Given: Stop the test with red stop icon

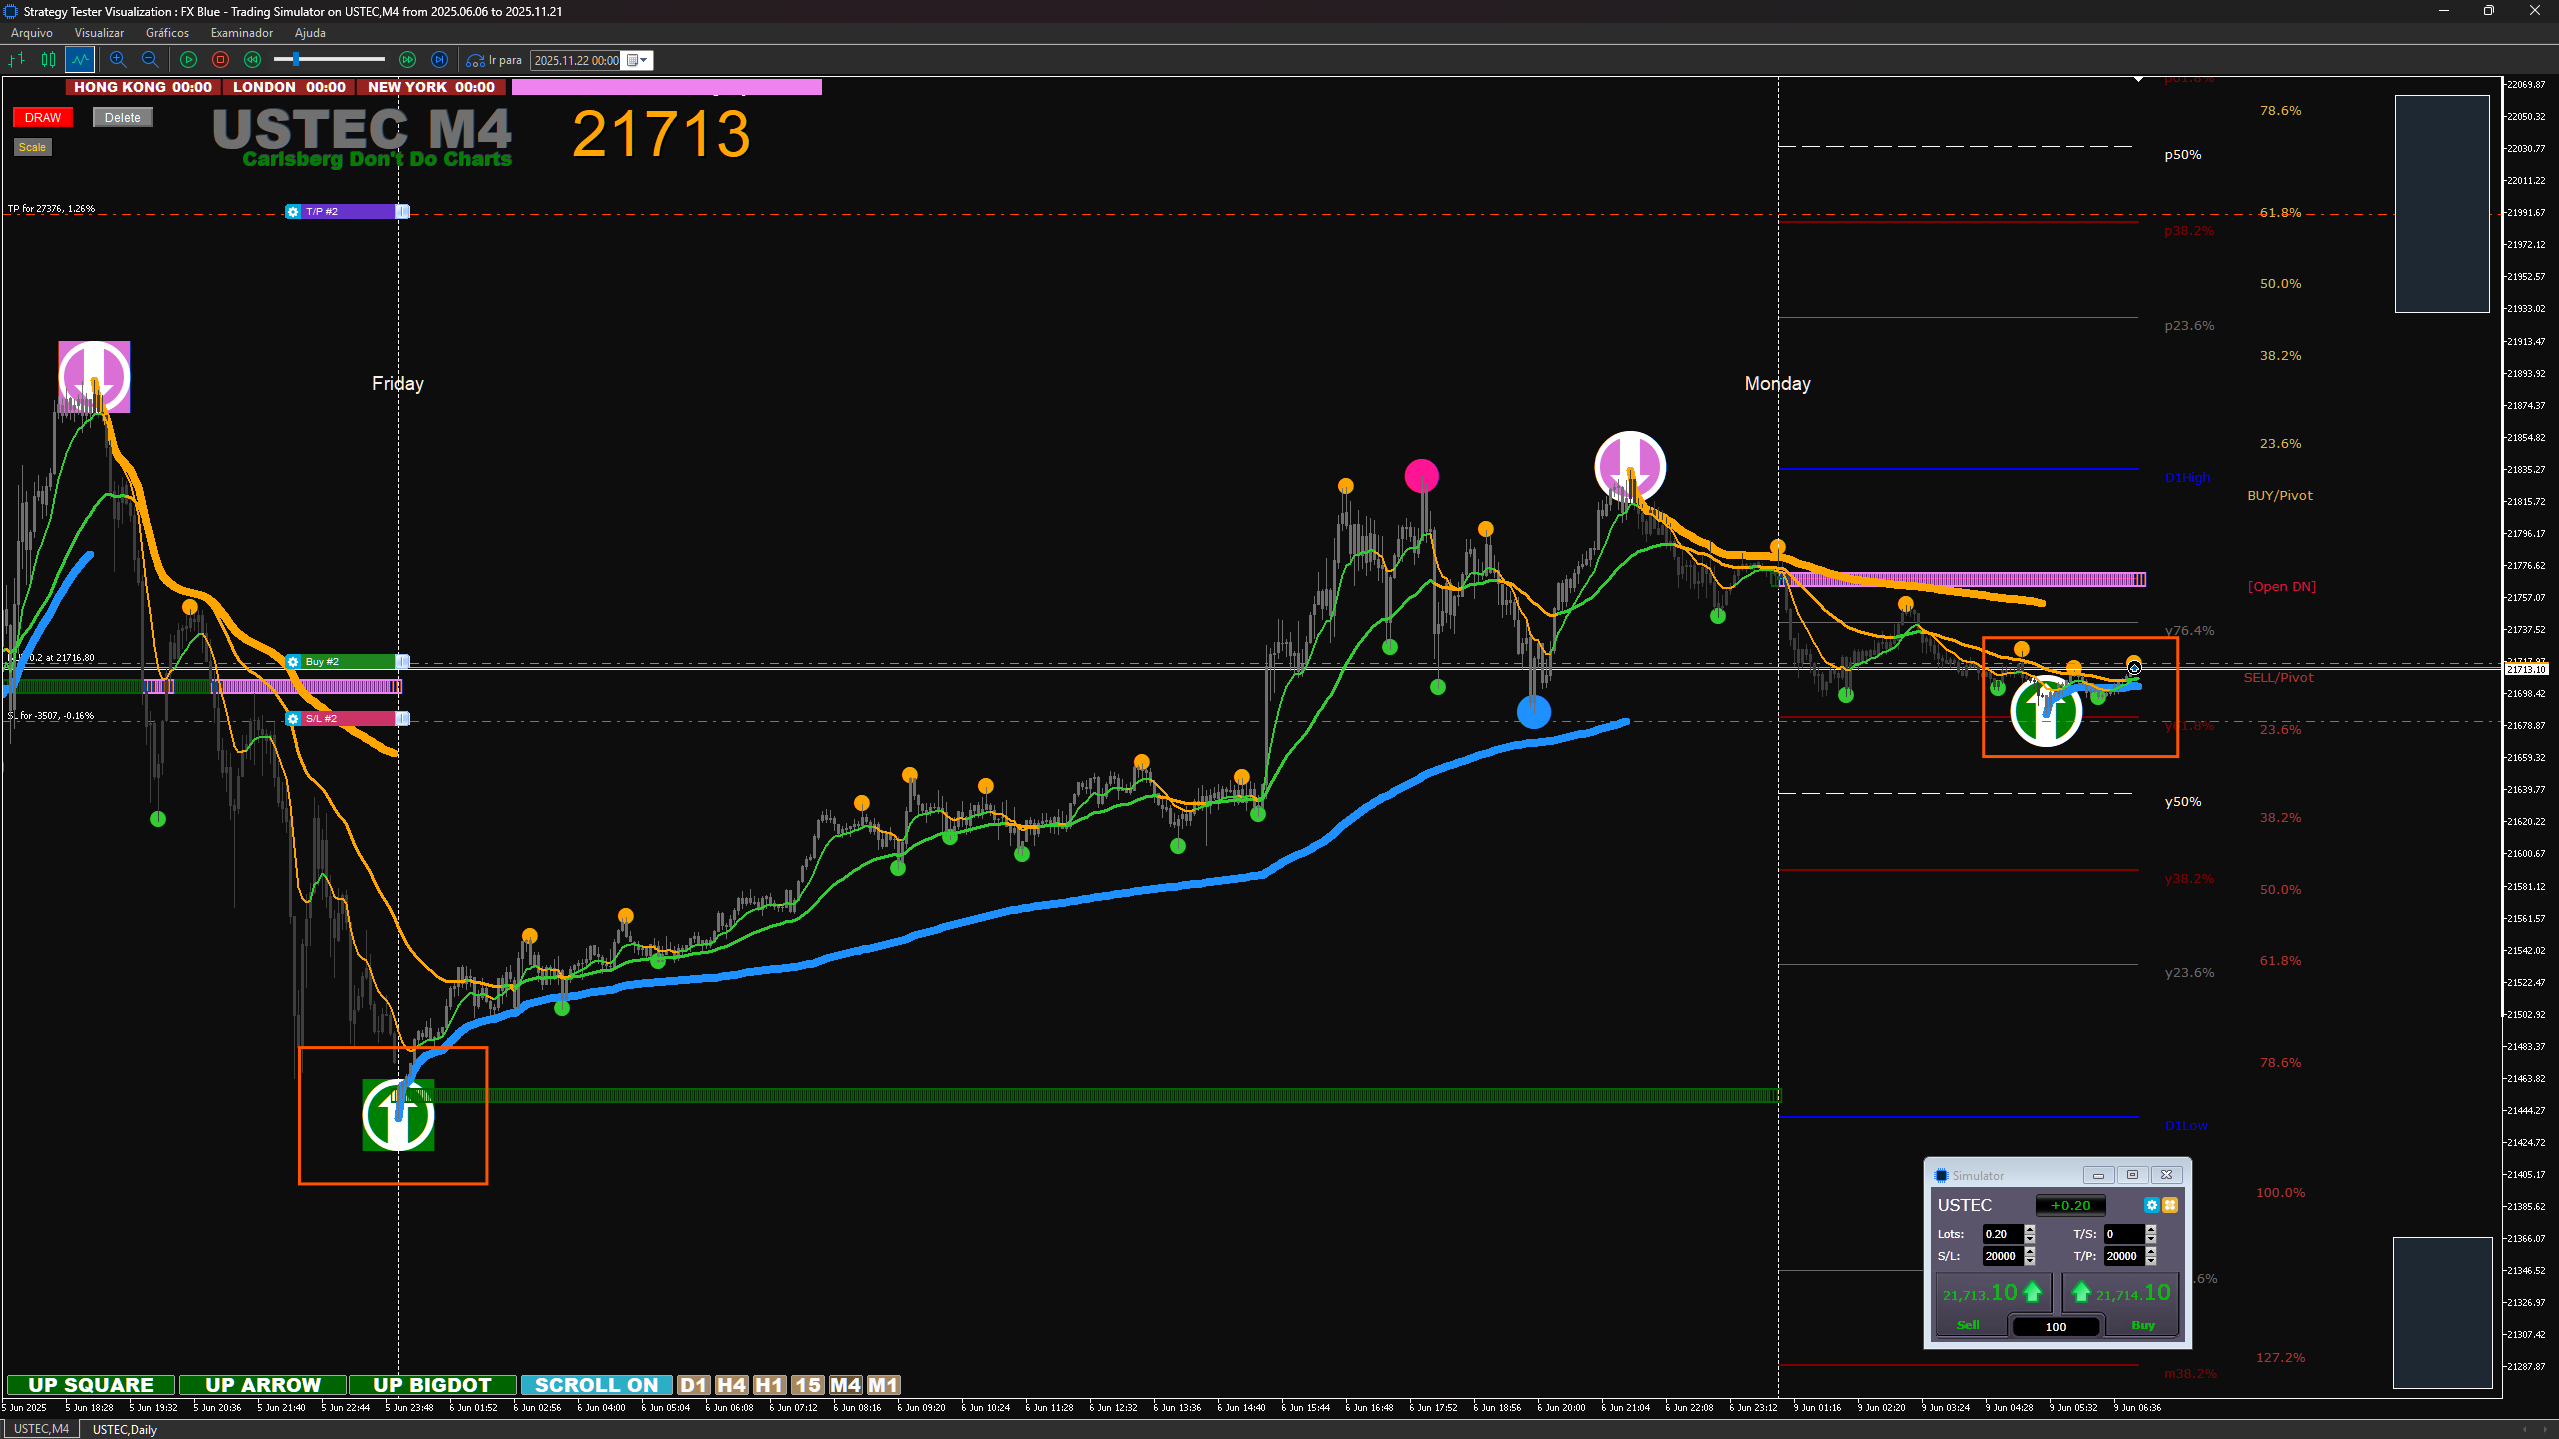Looking at the screenshot, I should [220, 60].
